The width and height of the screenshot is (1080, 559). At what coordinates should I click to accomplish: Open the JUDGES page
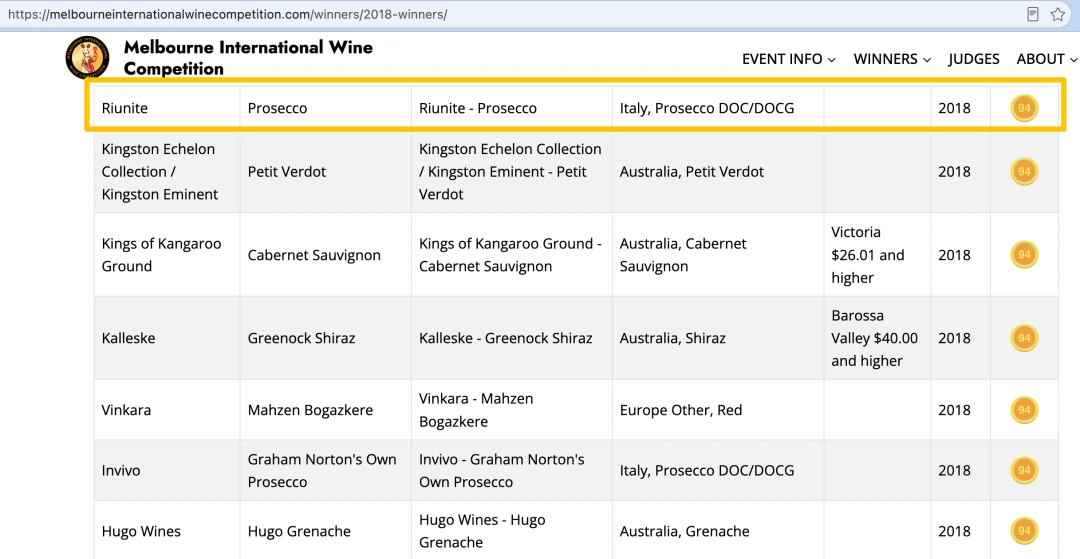click(x=974, y=59)
